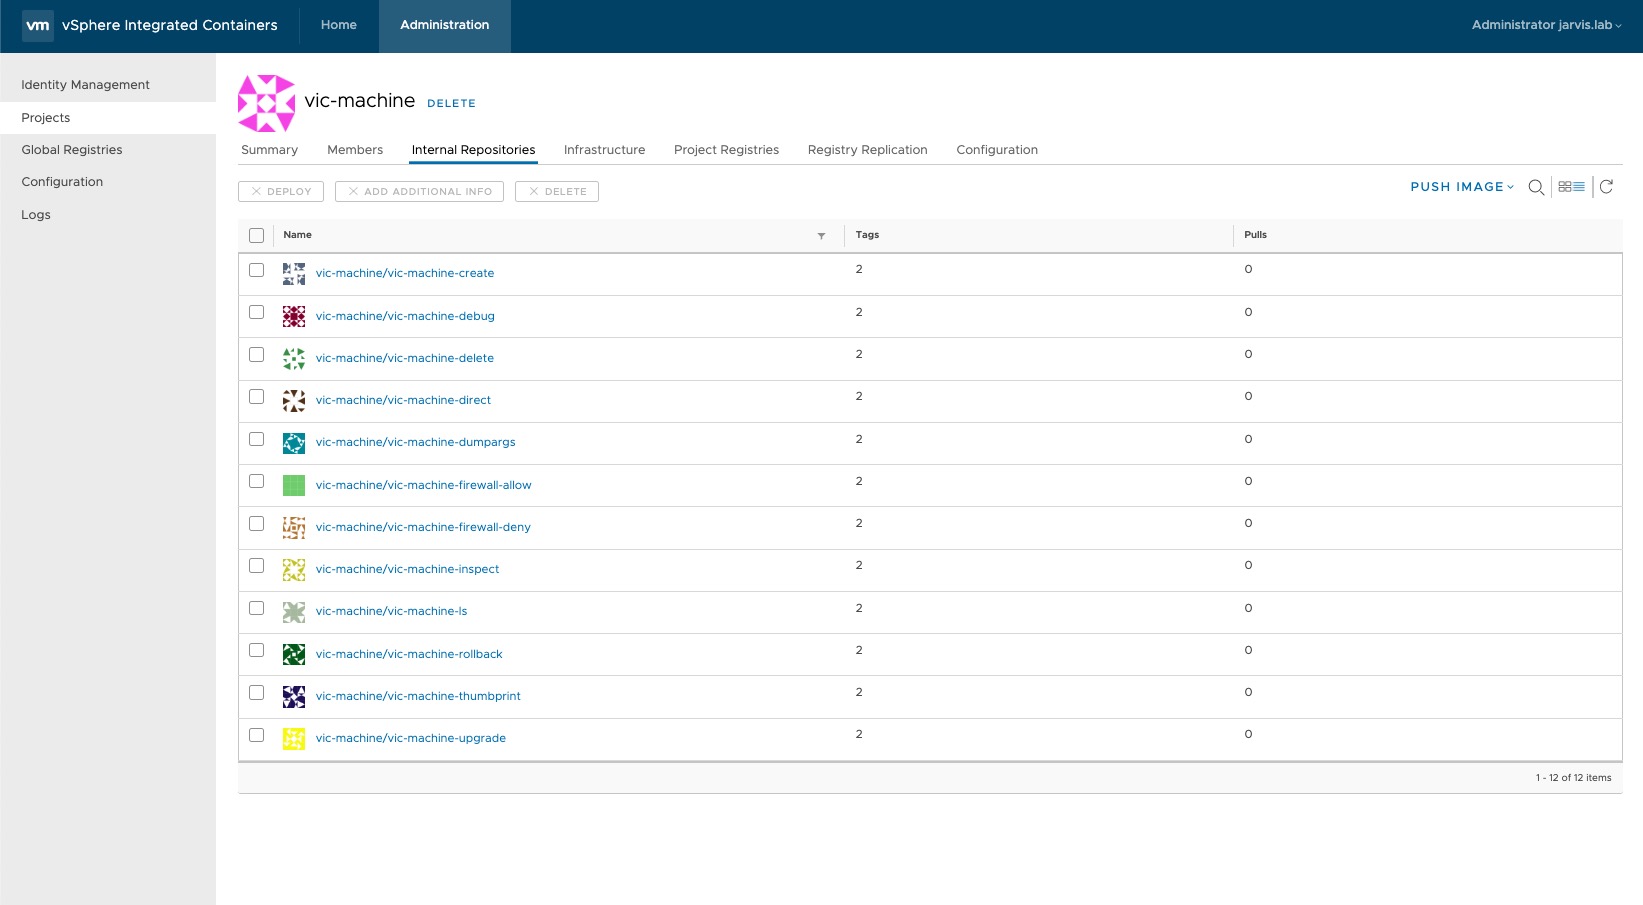Check the vic-machine-firewall-deny row checkbox

pos(256,524)
